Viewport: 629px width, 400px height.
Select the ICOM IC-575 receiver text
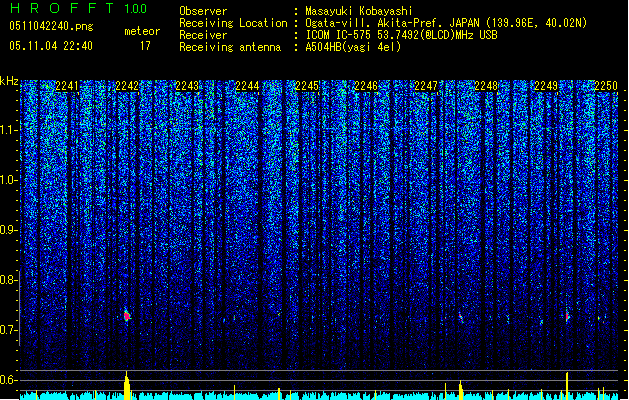[x=401, y=35]
